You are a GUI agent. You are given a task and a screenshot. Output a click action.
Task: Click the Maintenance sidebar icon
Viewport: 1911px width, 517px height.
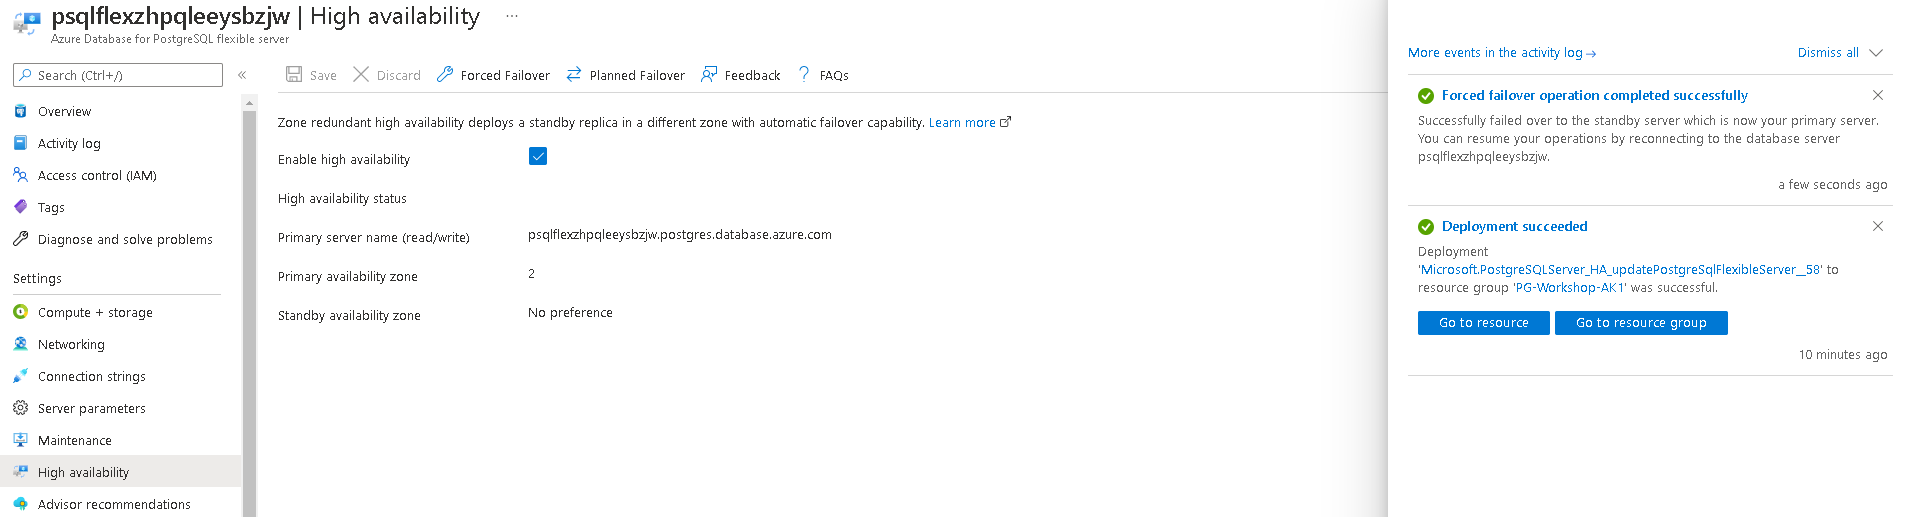20,440
